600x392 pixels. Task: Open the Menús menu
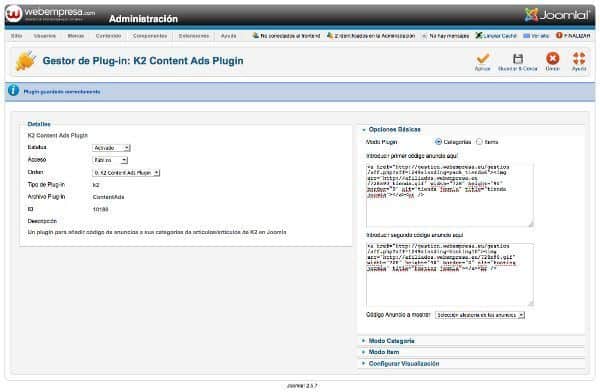[x=76, y=36]
